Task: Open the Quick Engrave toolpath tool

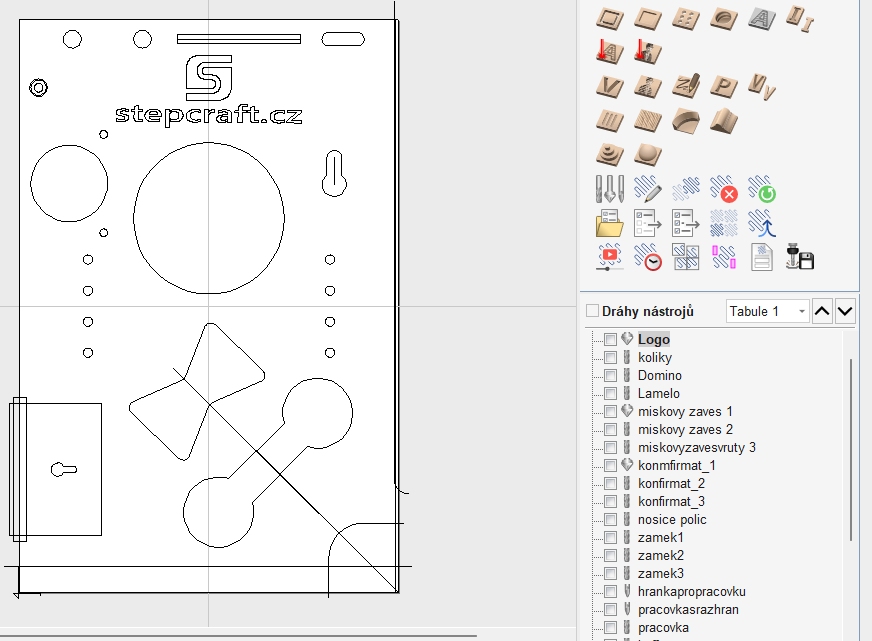Action: pos(762,19)
